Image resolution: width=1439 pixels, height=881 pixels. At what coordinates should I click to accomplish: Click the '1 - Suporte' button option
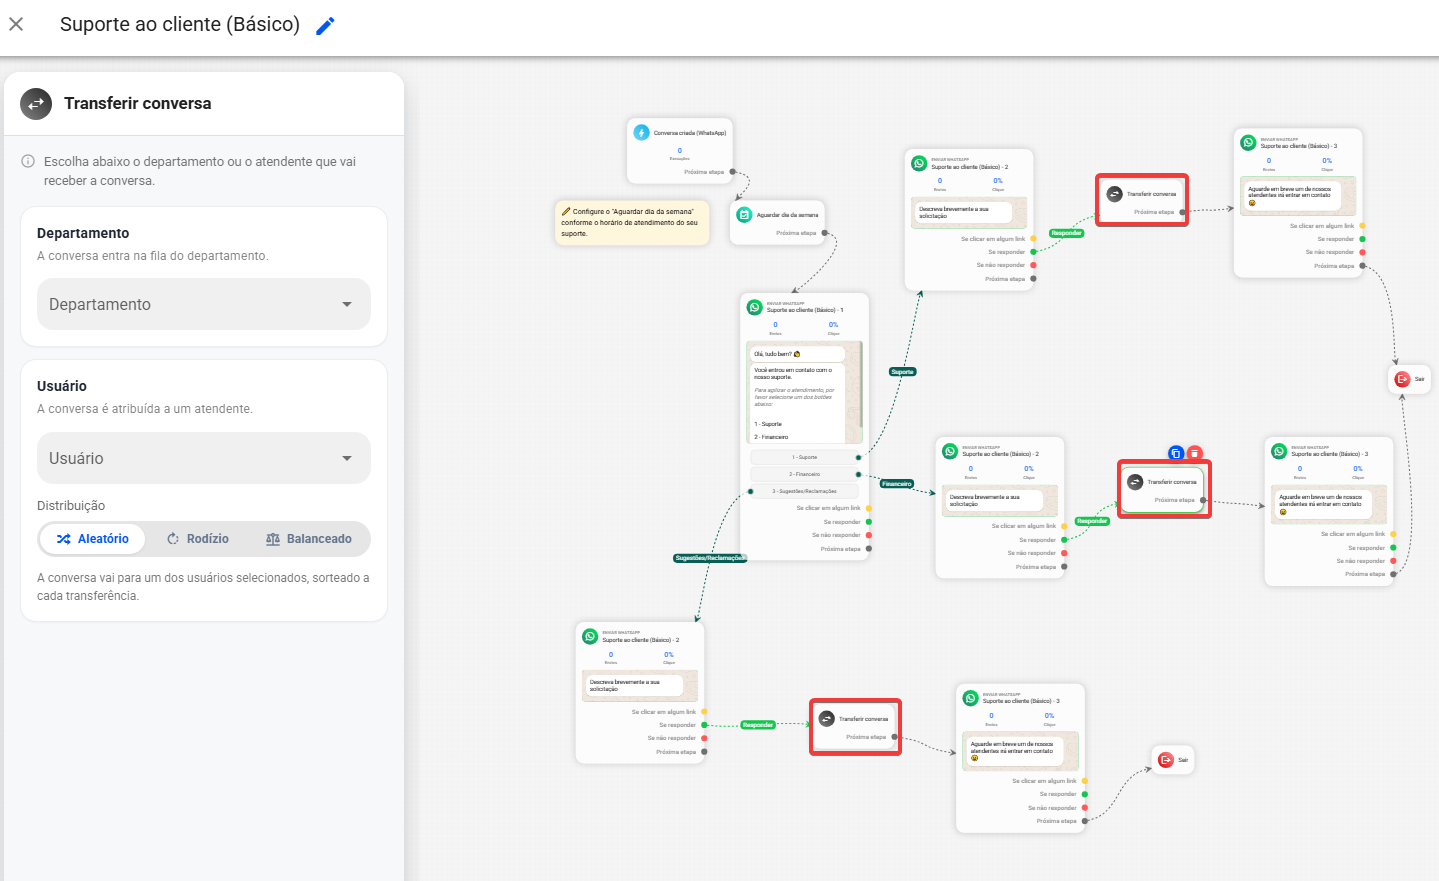point(805,457)
